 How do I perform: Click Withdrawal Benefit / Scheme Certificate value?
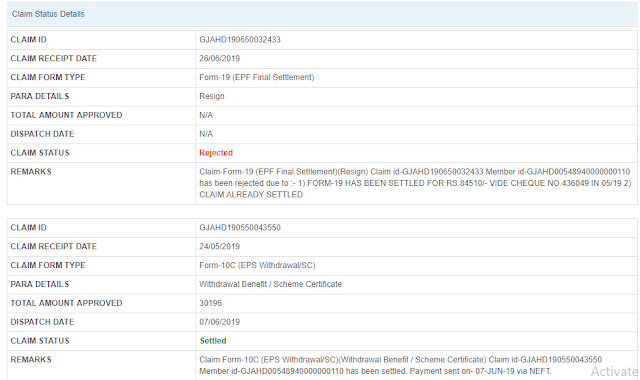[x=271, y=284]
